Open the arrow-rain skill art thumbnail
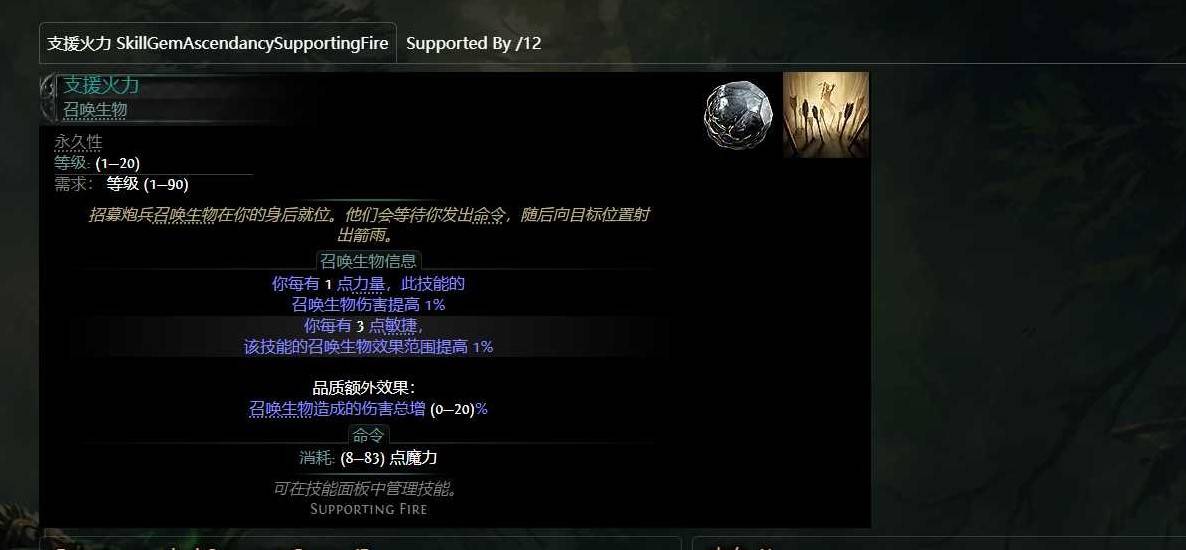 [x=826, y=115]
